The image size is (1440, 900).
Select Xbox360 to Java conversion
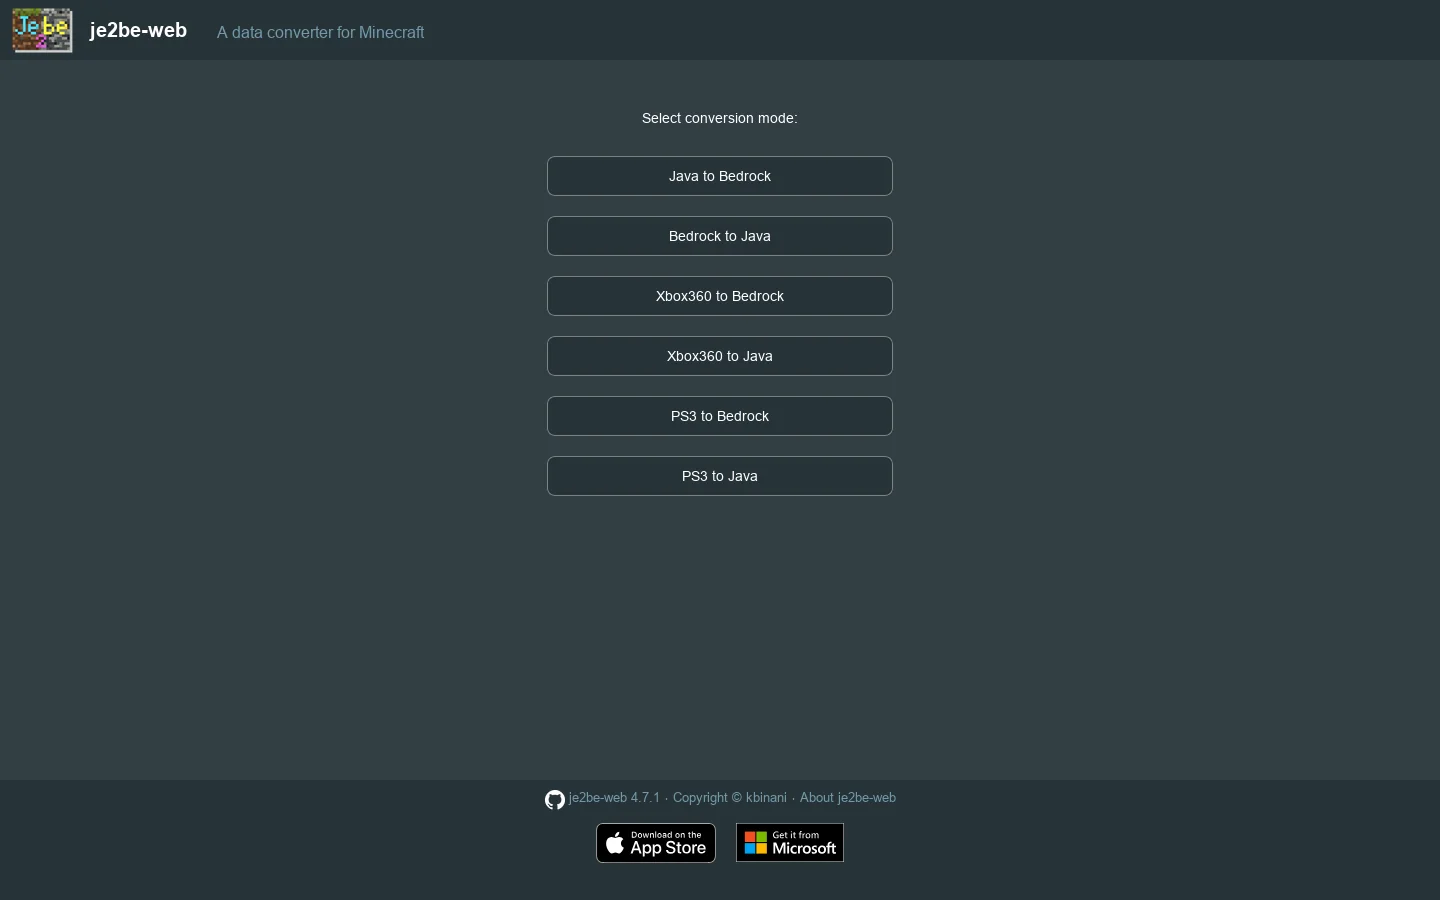click(x=720, y=356)
